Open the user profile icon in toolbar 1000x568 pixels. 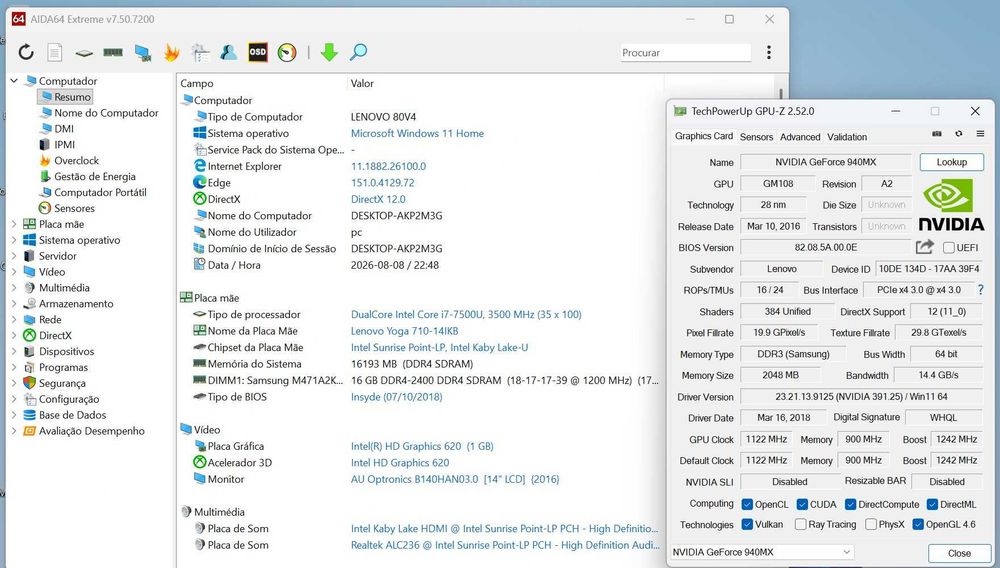228,52
